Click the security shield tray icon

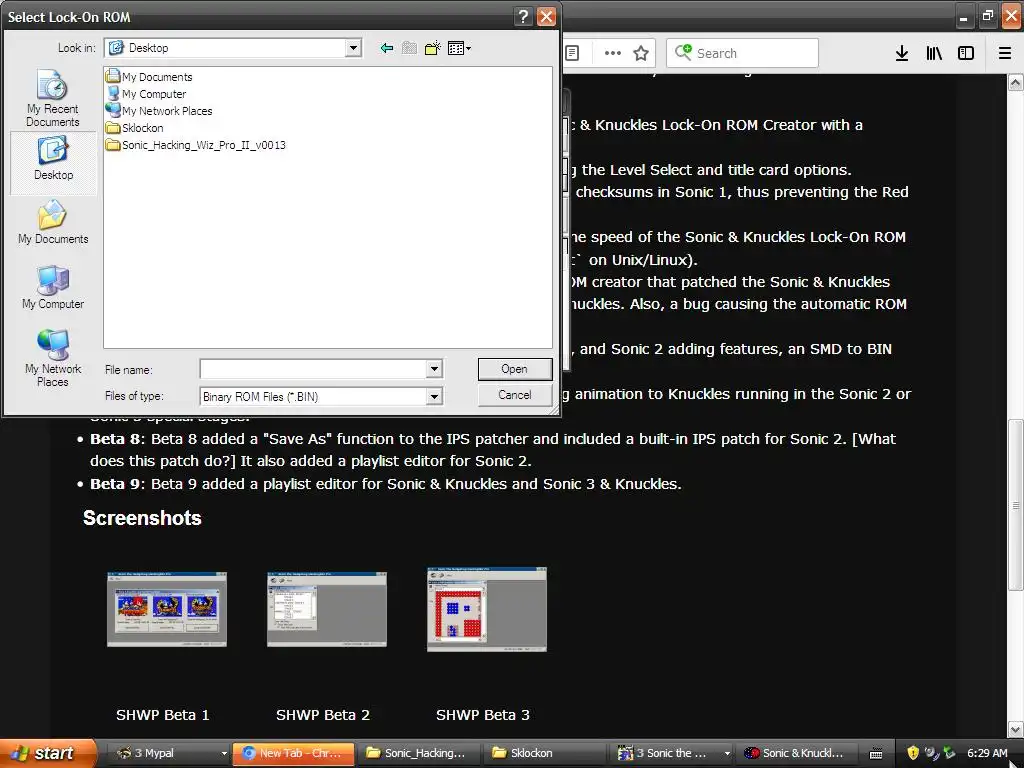pyautogui.click(x=912, y=753)
